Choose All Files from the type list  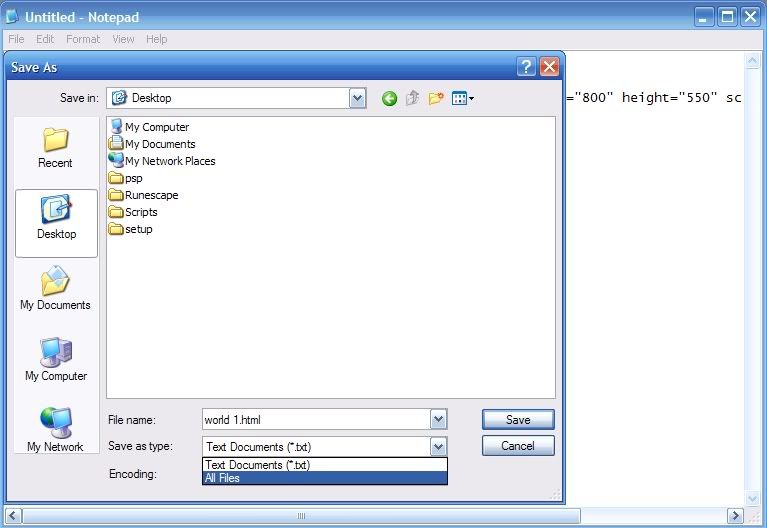point(324,478)
